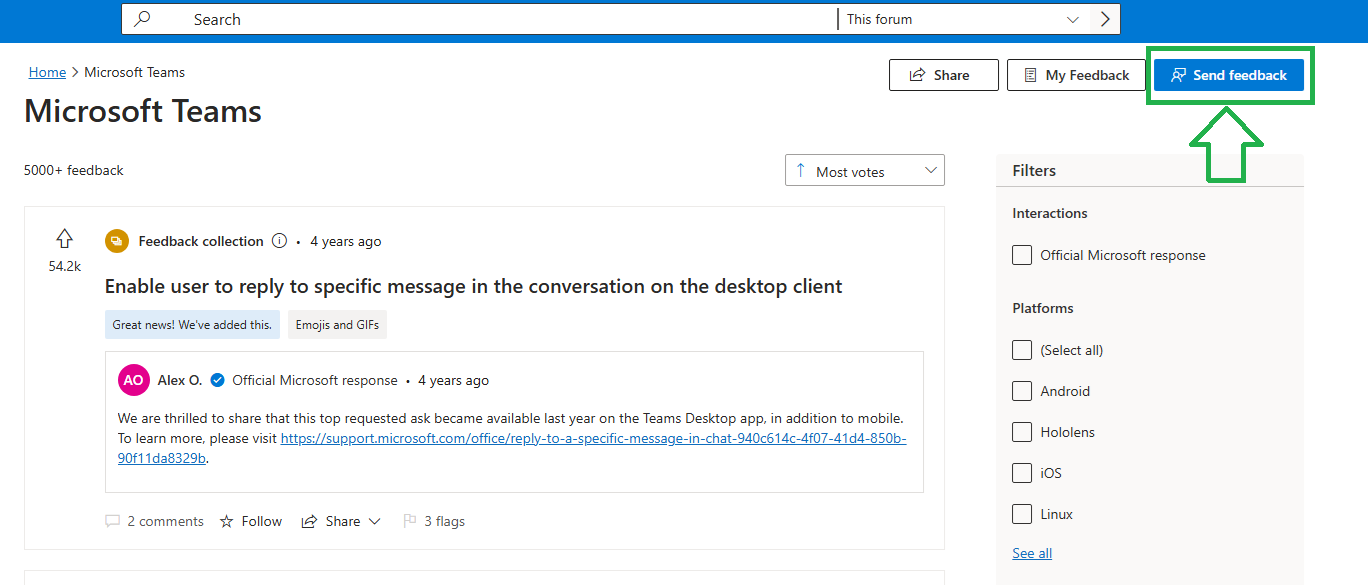
Task: Open the 2 comments link
Action: point(154,521)
